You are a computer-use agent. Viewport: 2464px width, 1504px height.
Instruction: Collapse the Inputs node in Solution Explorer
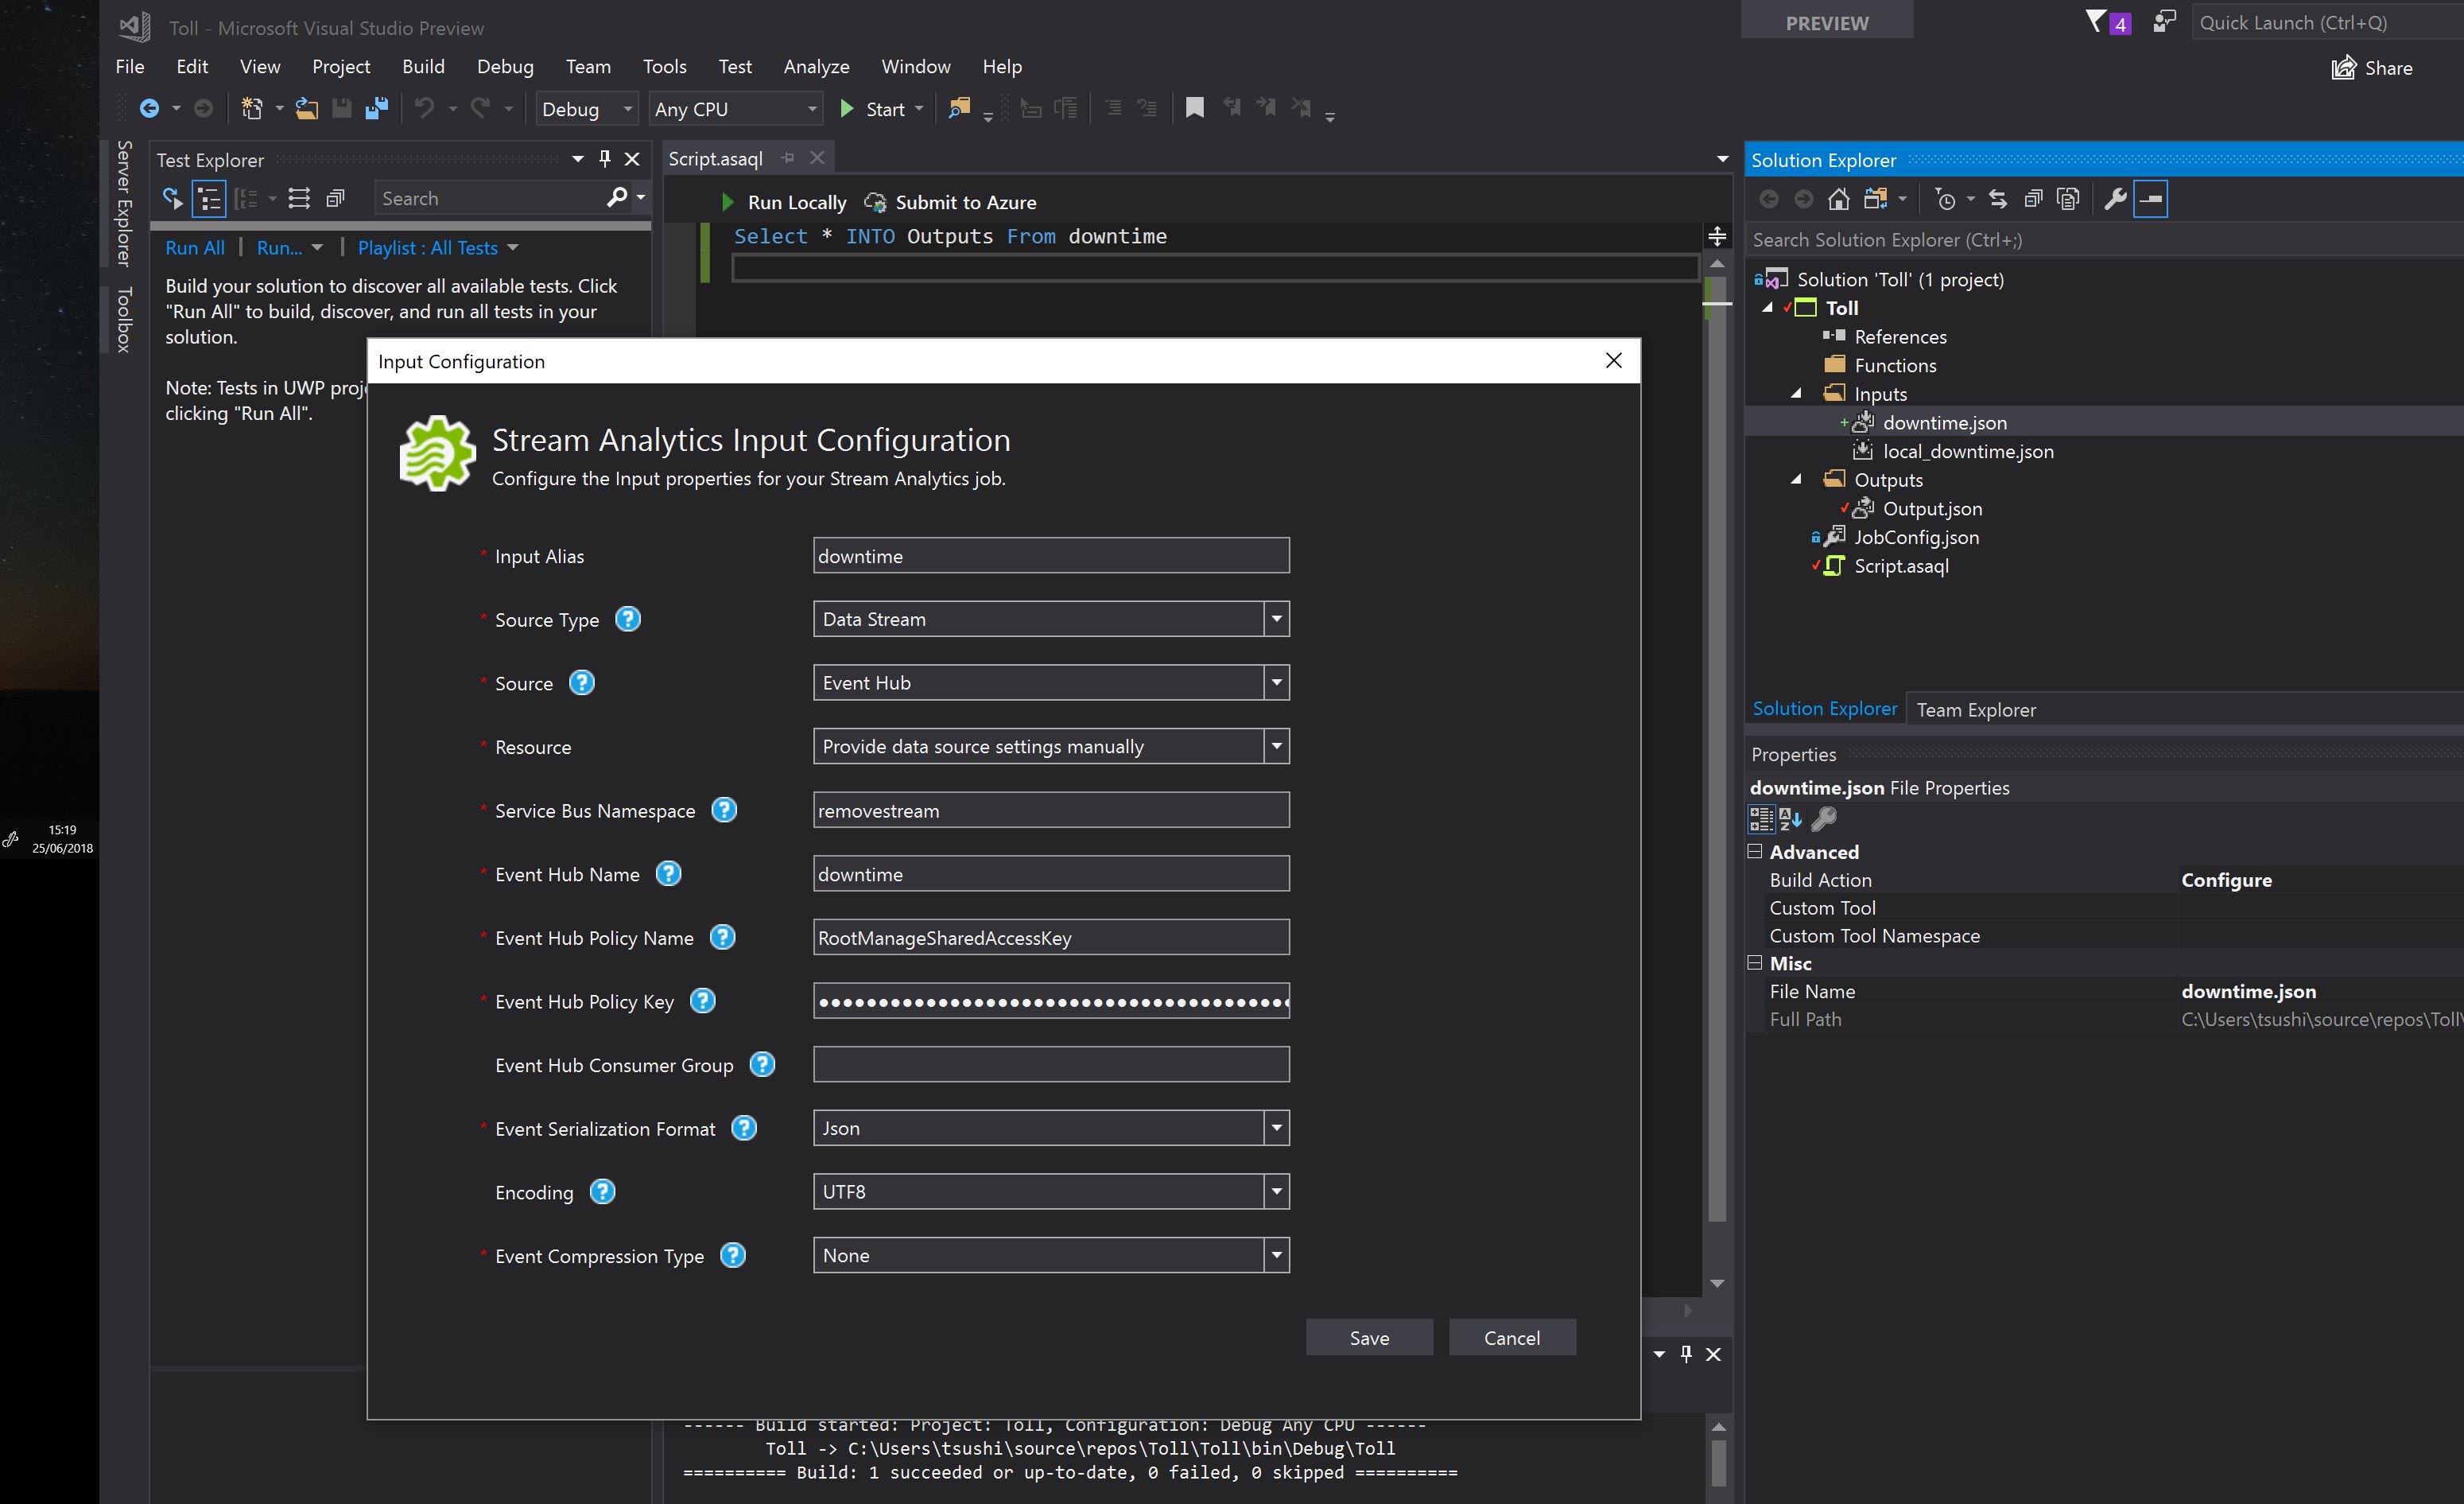click(x=1795, y=393)
